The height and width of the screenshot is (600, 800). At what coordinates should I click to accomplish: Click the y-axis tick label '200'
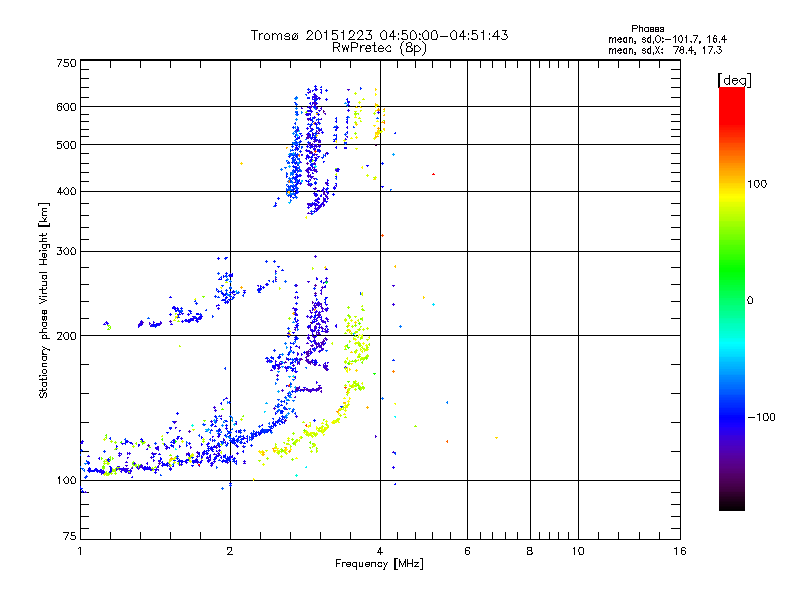point(66,336)
